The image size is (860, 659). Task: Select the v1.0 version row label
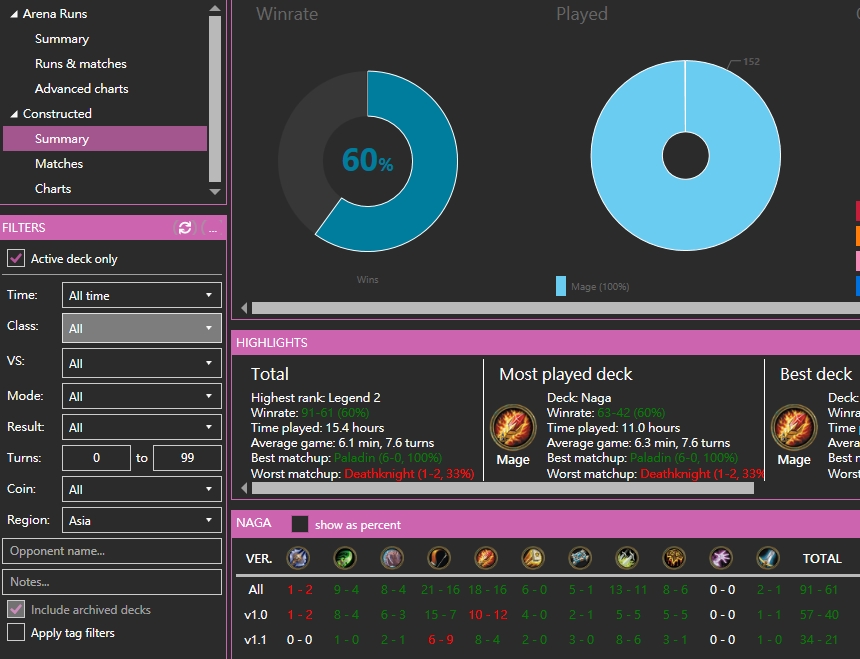pos(256,615)
